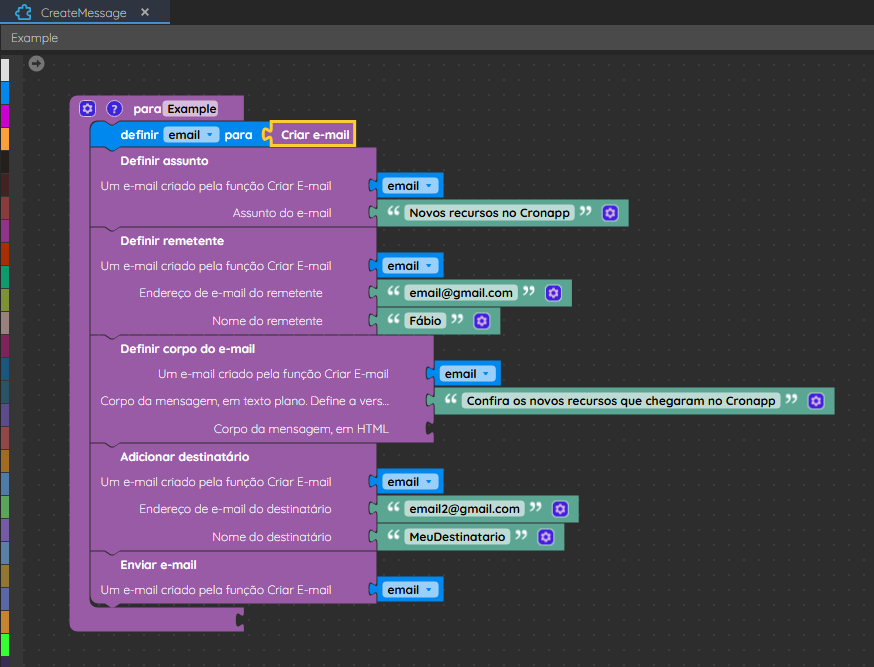Screen dimensions: 874x667
Task: Edit the 'email2@gmail.com' recipient address field
Action: tap(464, 509)
